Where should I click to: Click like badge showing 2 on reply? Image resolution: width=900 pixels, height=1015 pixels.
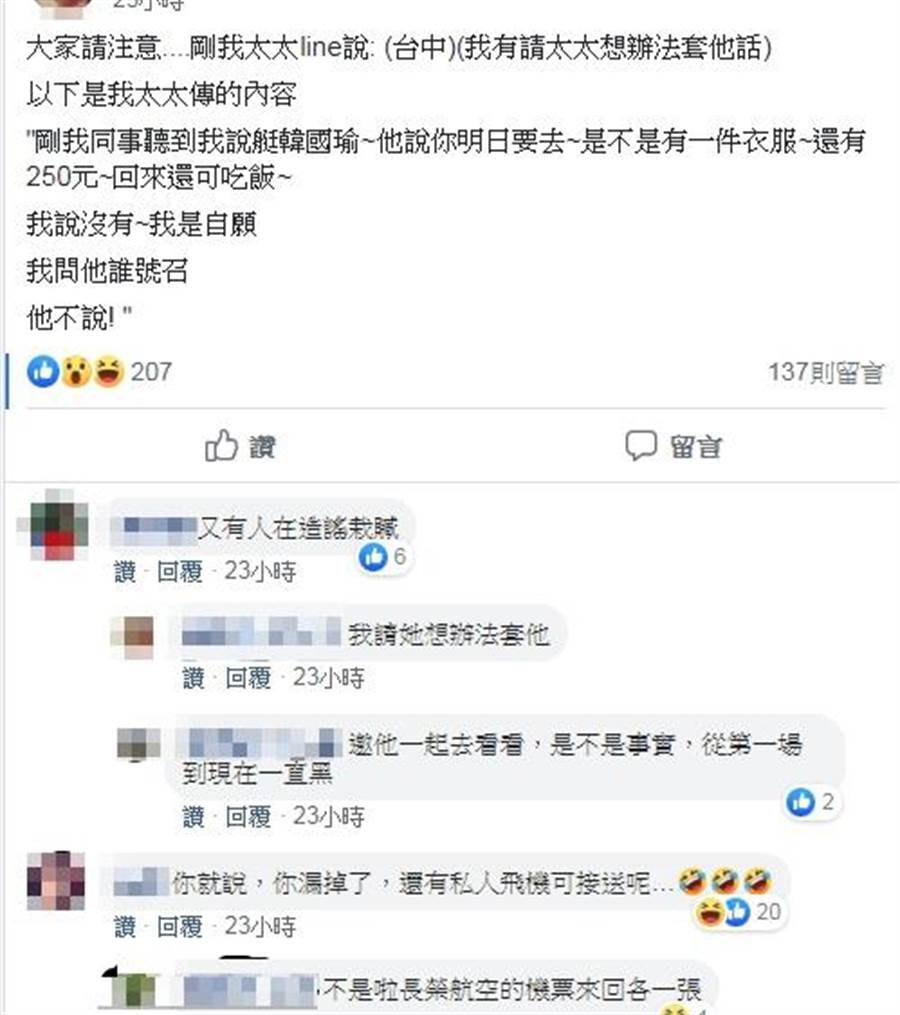pyautogui.click(x=811, y=802)
